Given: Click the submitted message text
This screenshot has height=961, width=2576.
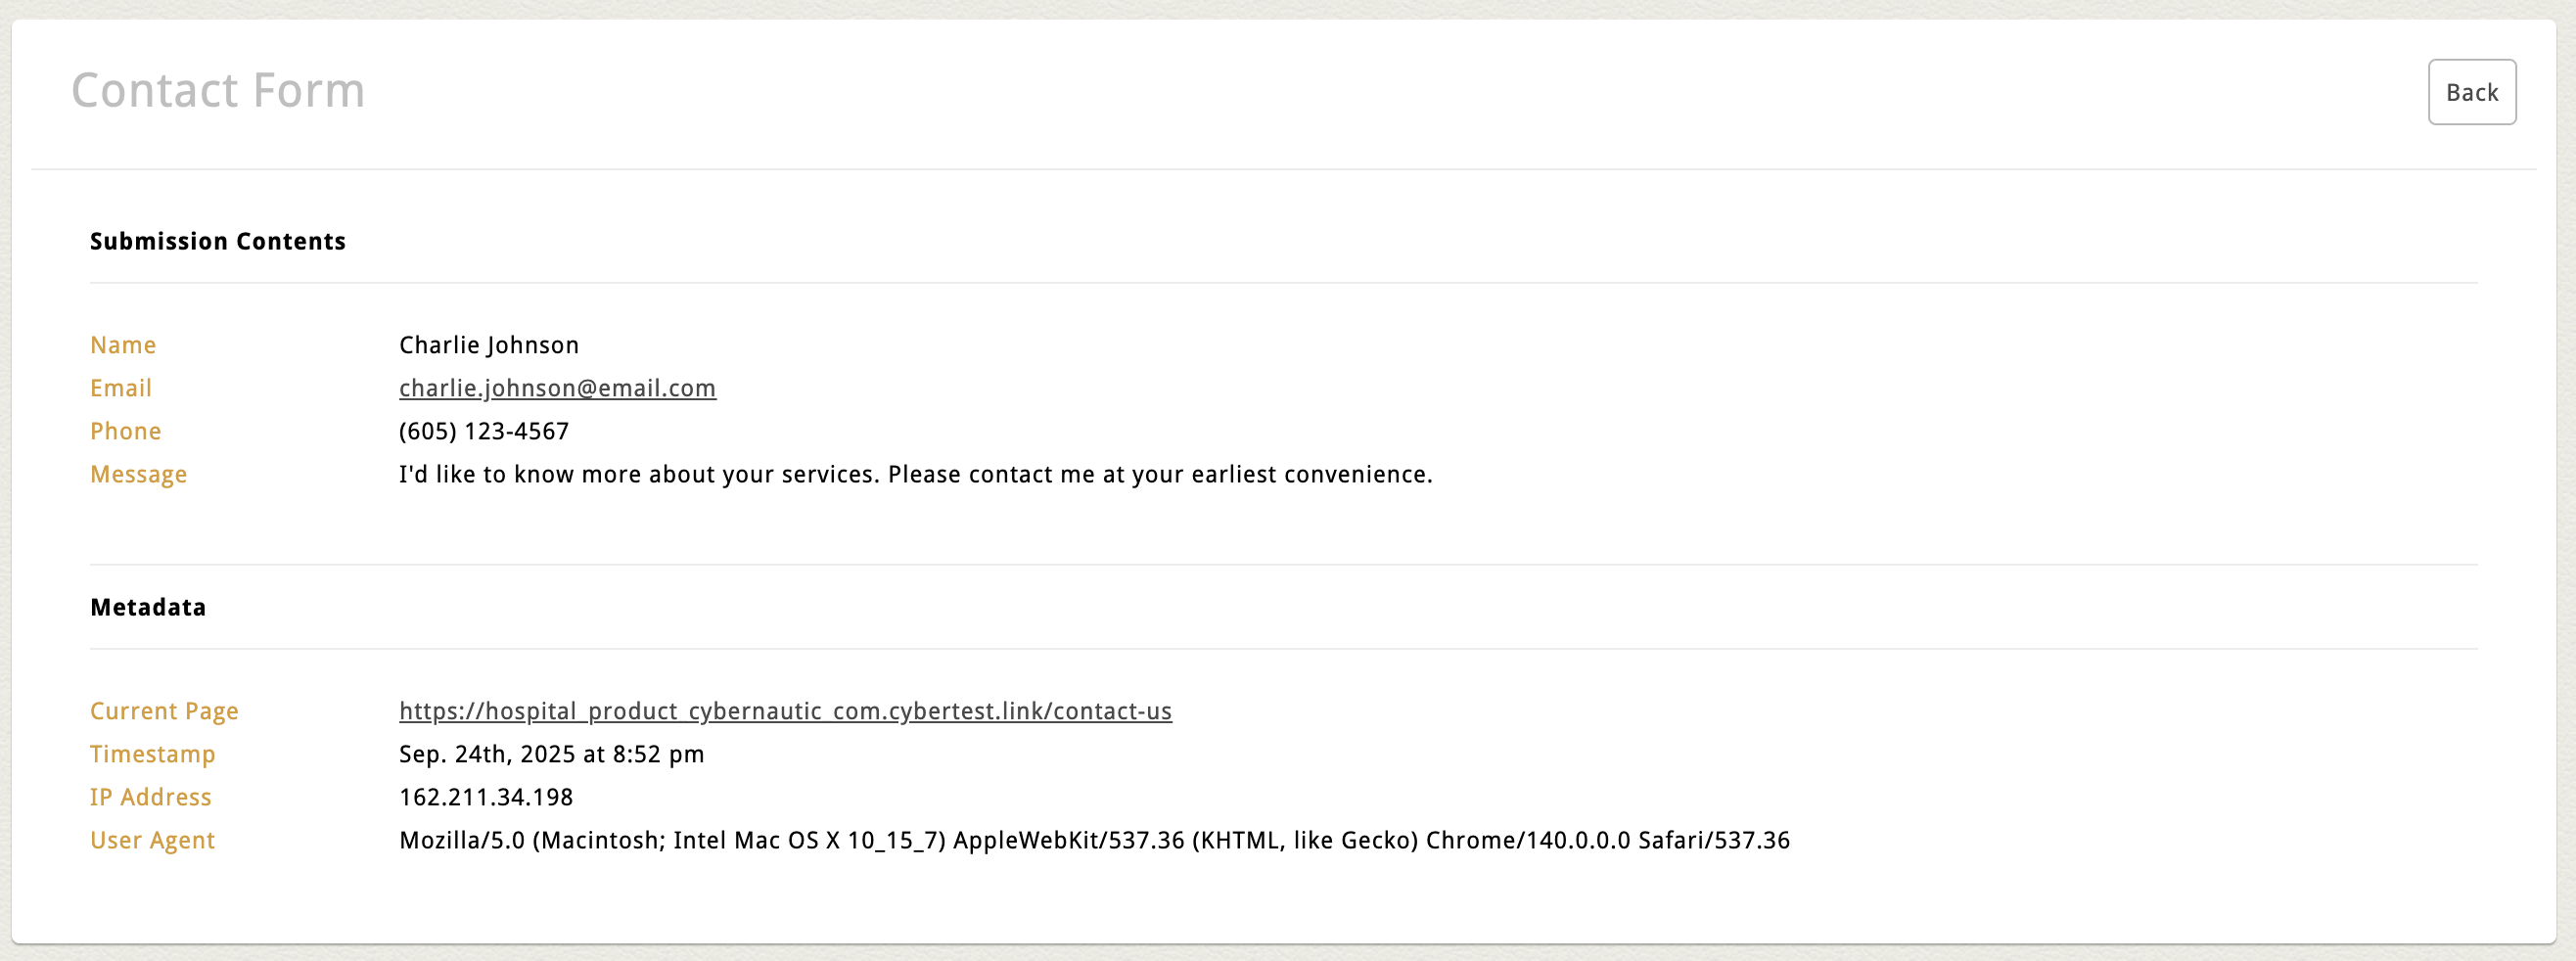Looking at the screenshot, I should (915, 474).
